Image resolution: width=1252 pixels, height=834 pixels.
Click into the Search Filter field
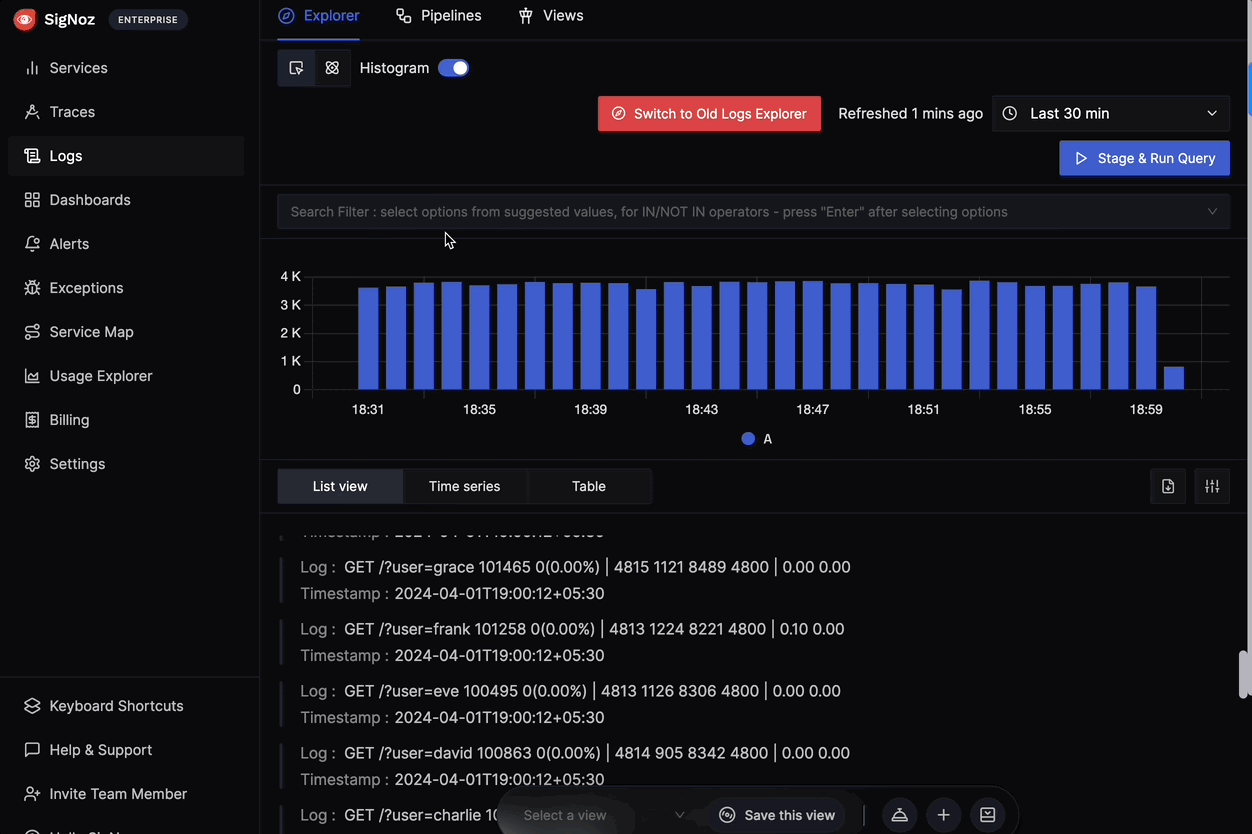pyautogui.click(x=753, y=212)
